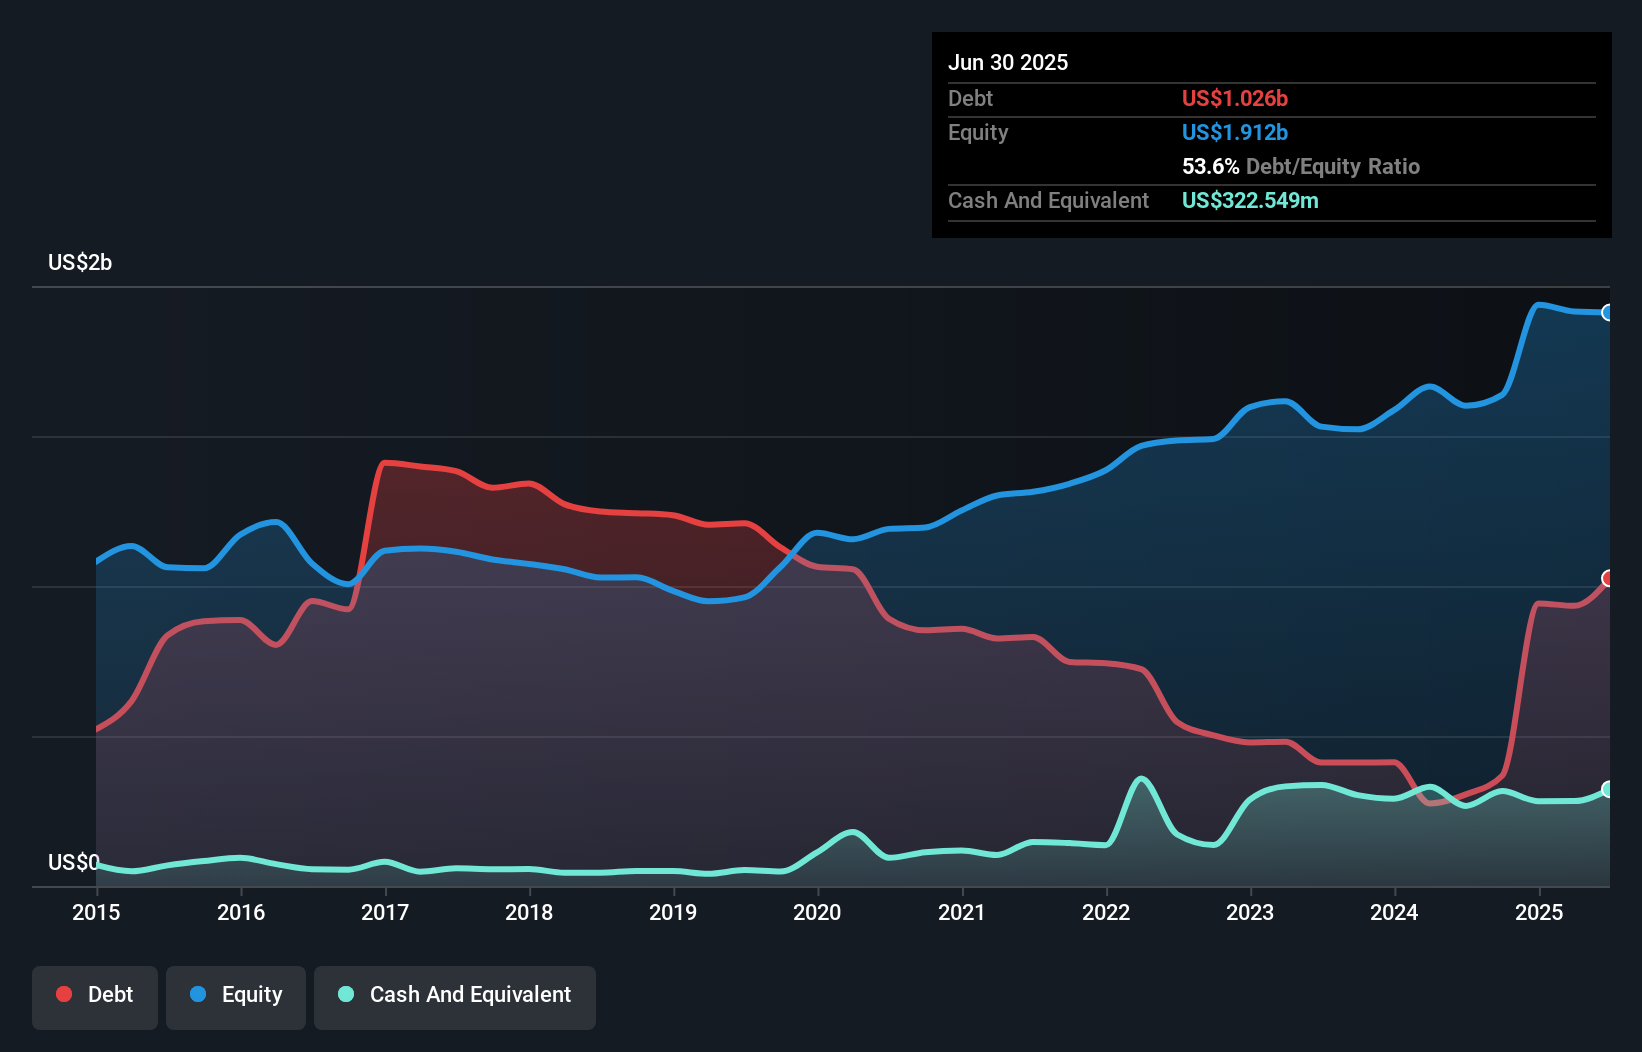Select the Equity endpoint marker on the chart

pos(1608,313)
